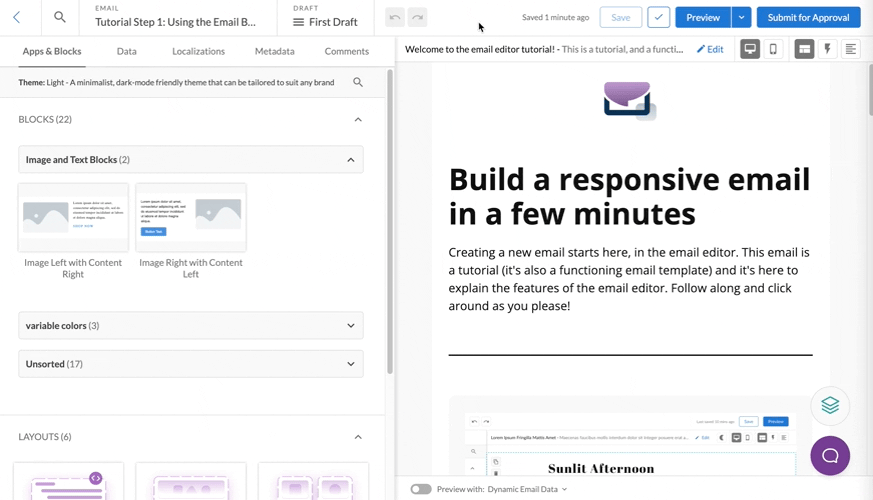Open the Metadata tab

click(x=274, y=51)
